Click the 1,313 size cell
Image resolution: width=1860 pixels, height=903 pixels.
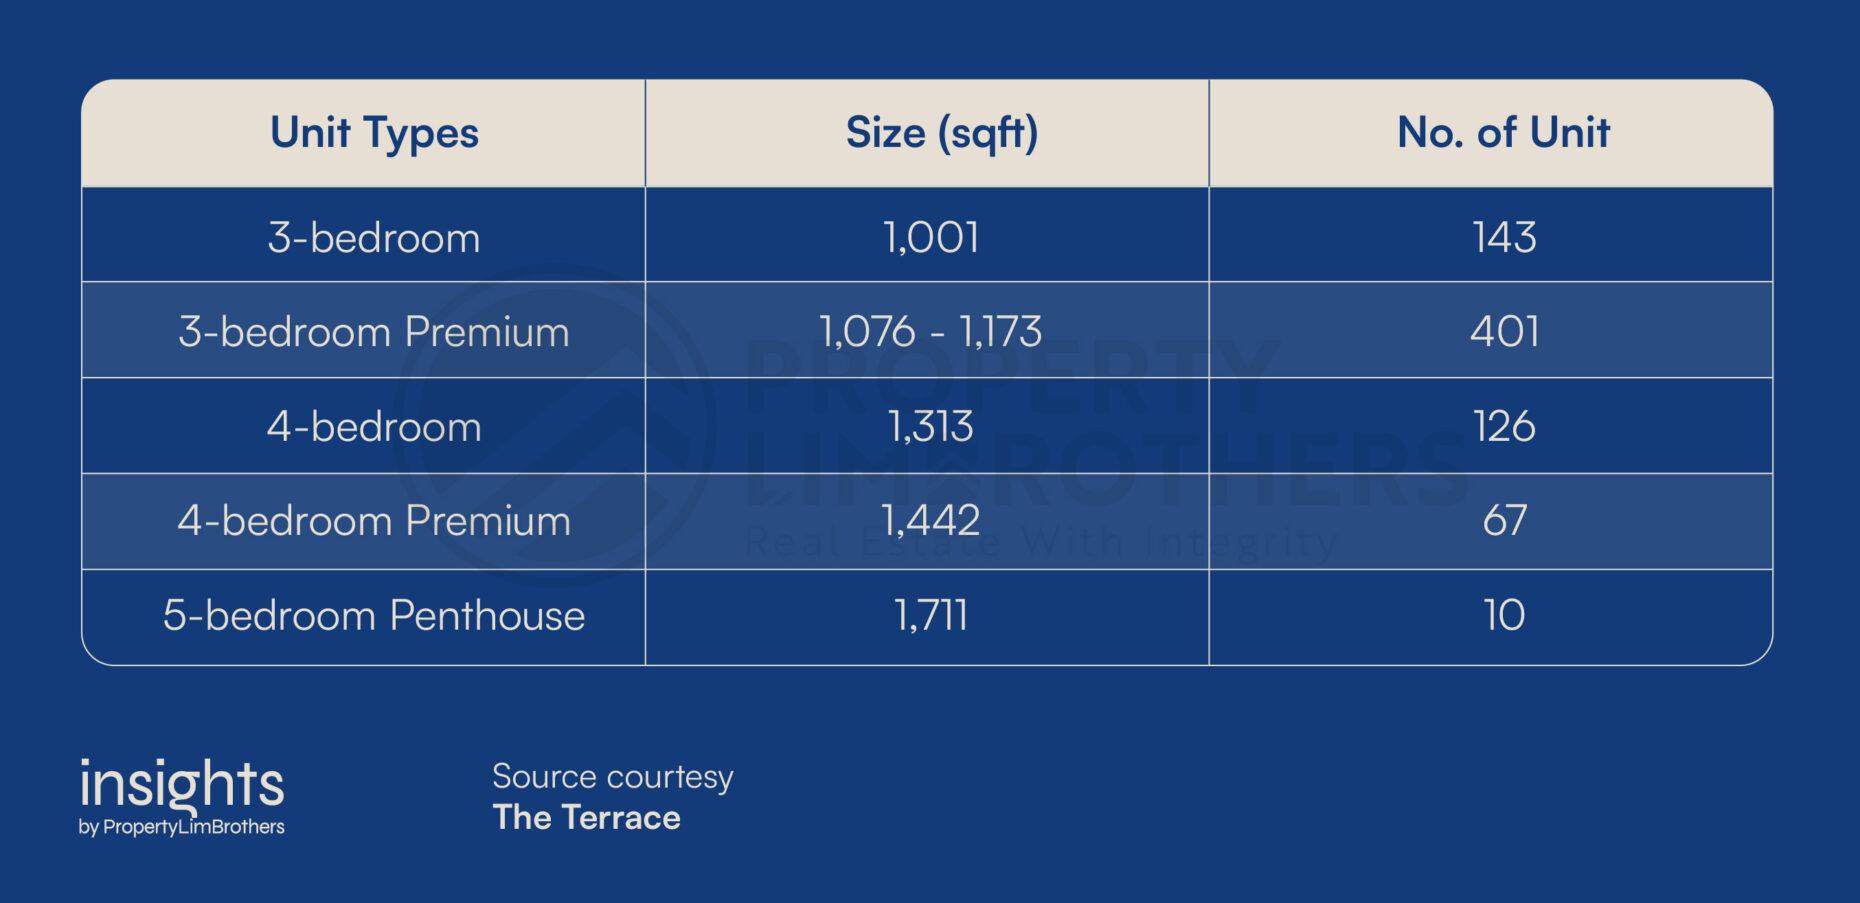[x=931, y=427]
